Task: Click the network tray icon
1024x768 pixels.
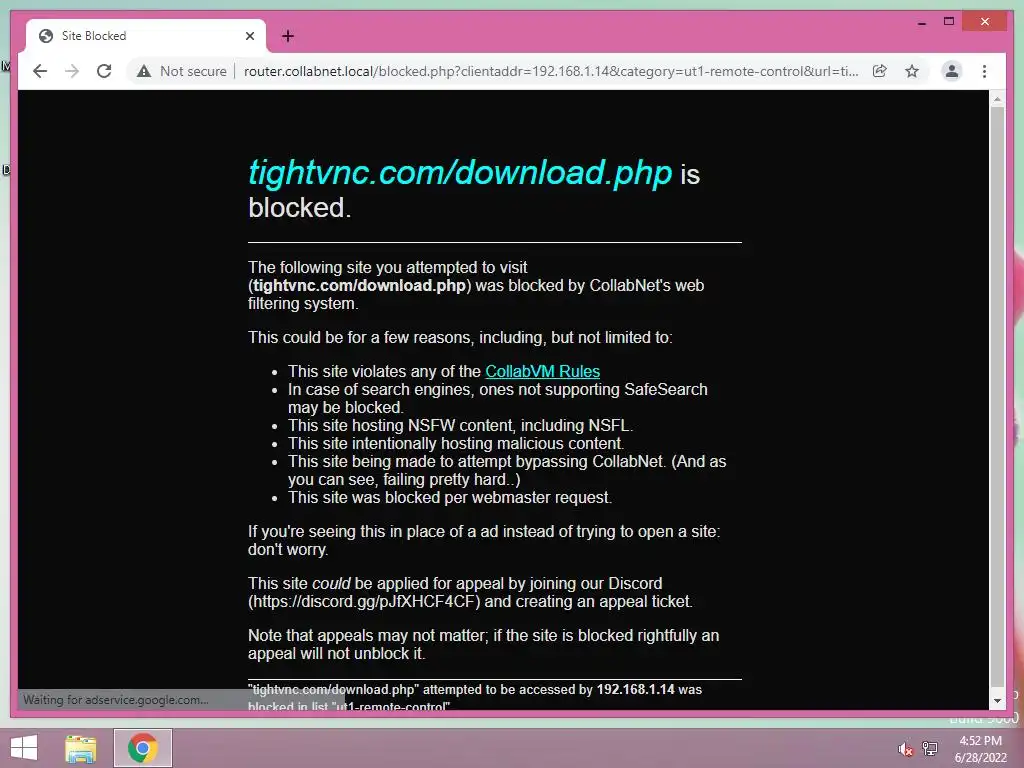Action: pos(929,748)
